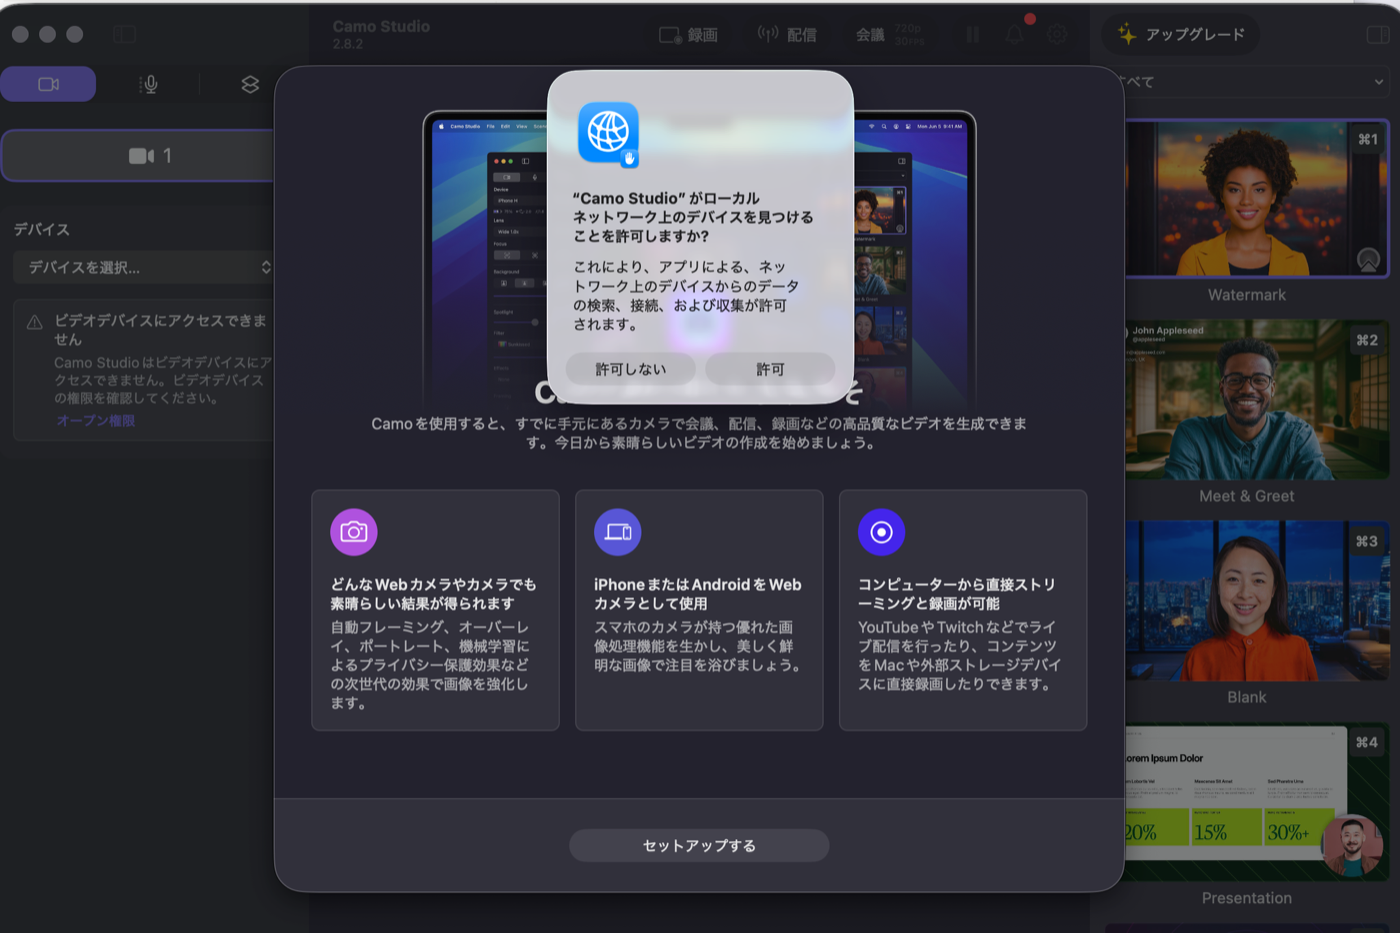Toggle the right sidebar panel icon
The image size is (1400, 933).
[x=1377, y=35]
